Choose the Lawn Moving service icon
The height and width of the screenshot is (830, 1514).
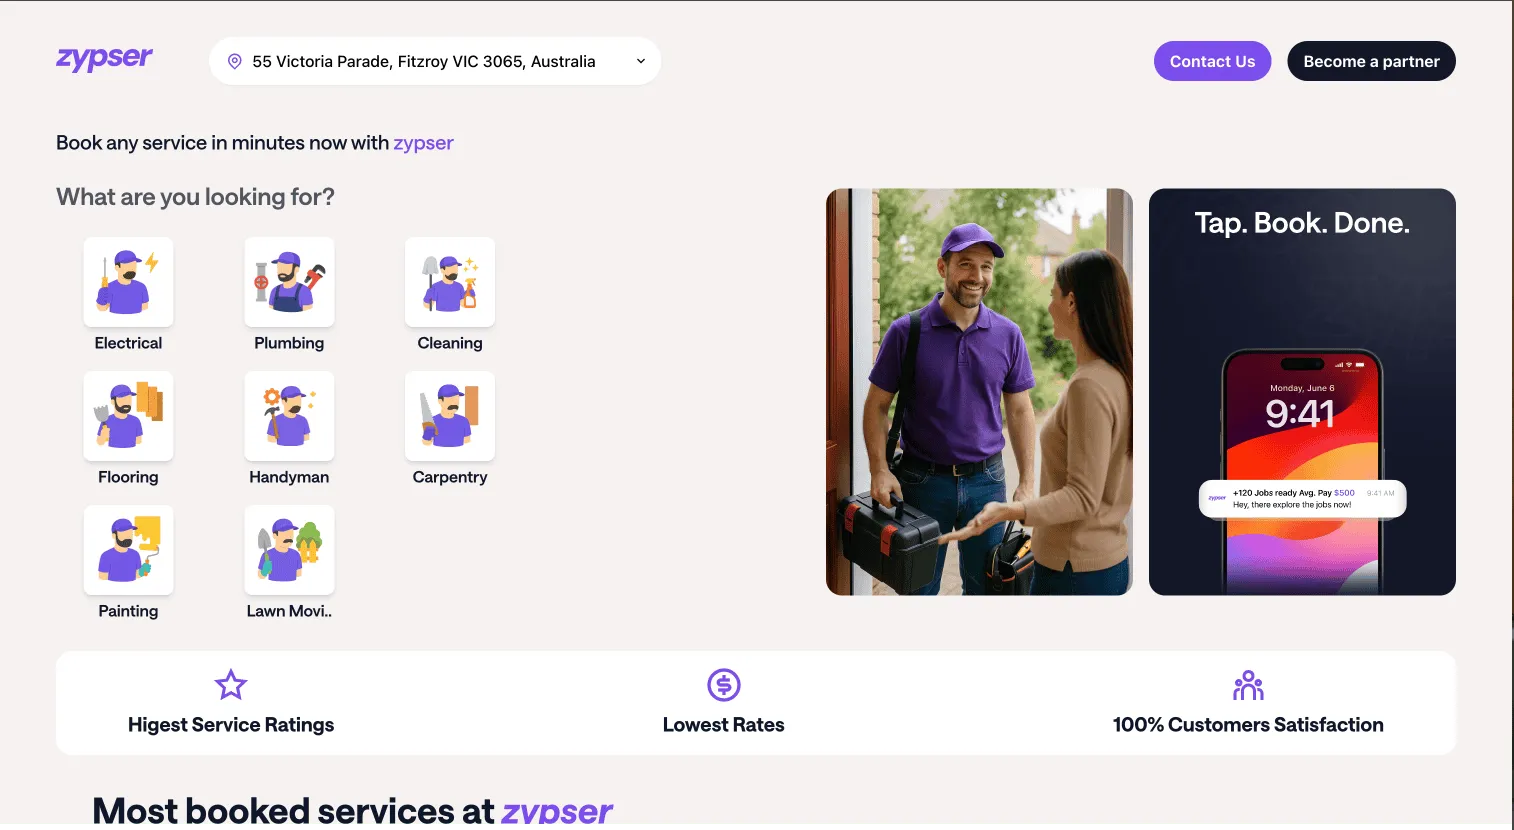[x=289, y=550]
